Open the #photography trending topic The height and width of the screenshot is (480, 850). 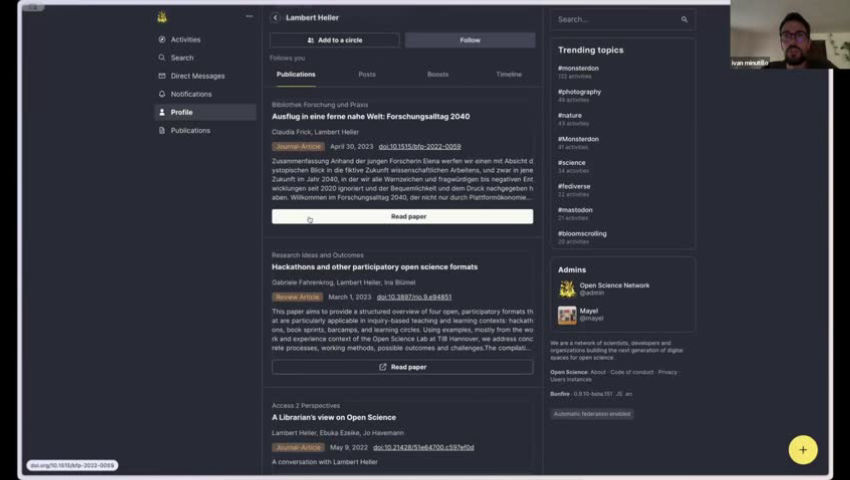[x=580, y=92]
